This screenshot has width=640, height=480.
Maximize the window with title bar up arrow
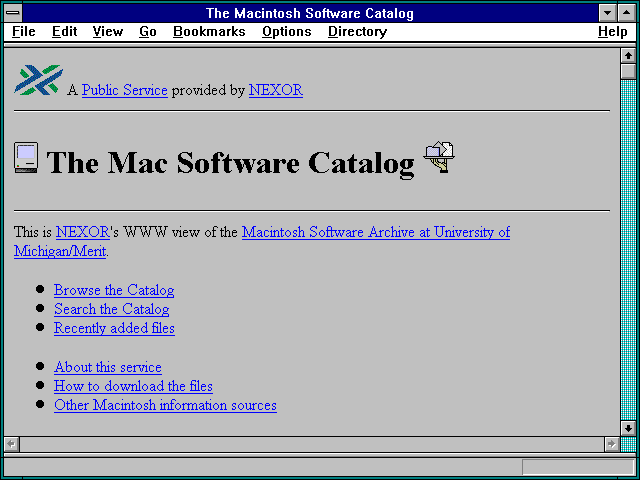pos(627,13)
